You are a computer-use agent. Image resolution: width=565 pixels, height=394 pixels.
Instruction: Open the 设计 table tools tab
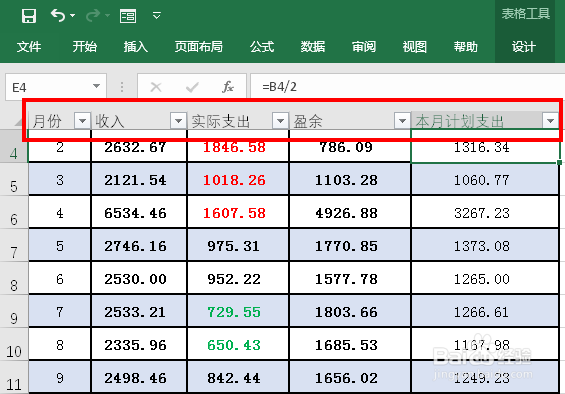524,47
